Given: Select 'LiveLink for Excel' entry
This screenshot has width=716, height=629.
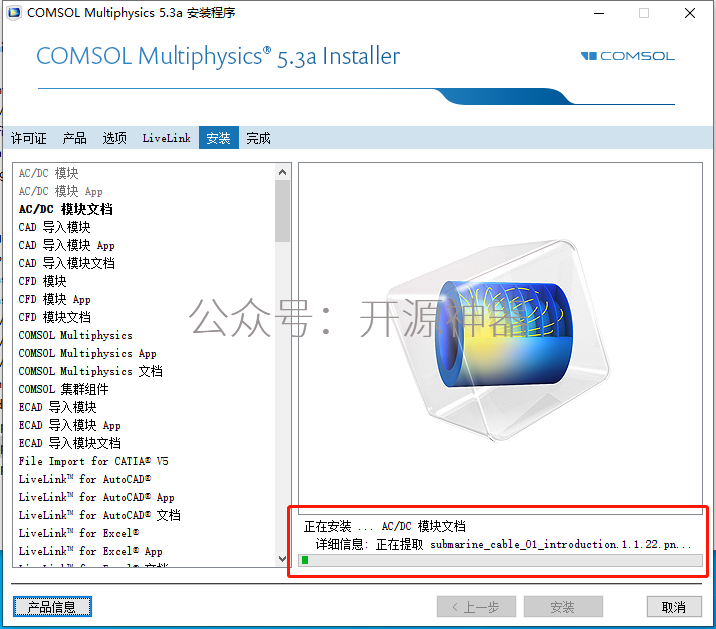Looking at the screenshot, I should [x=79, y=533].
